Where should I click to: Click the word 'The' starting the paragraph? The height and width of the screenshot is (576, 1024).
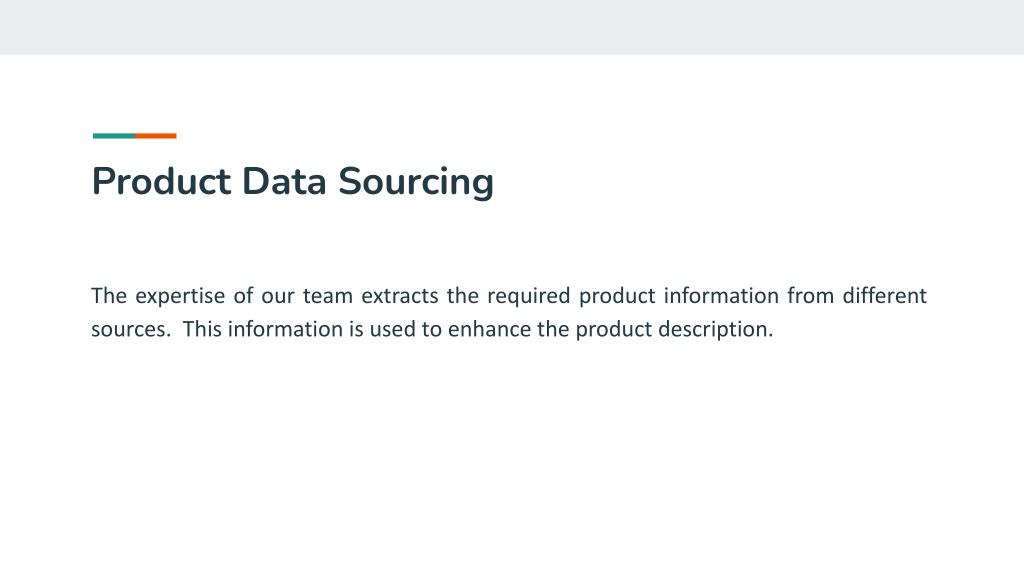pos(109,296)
